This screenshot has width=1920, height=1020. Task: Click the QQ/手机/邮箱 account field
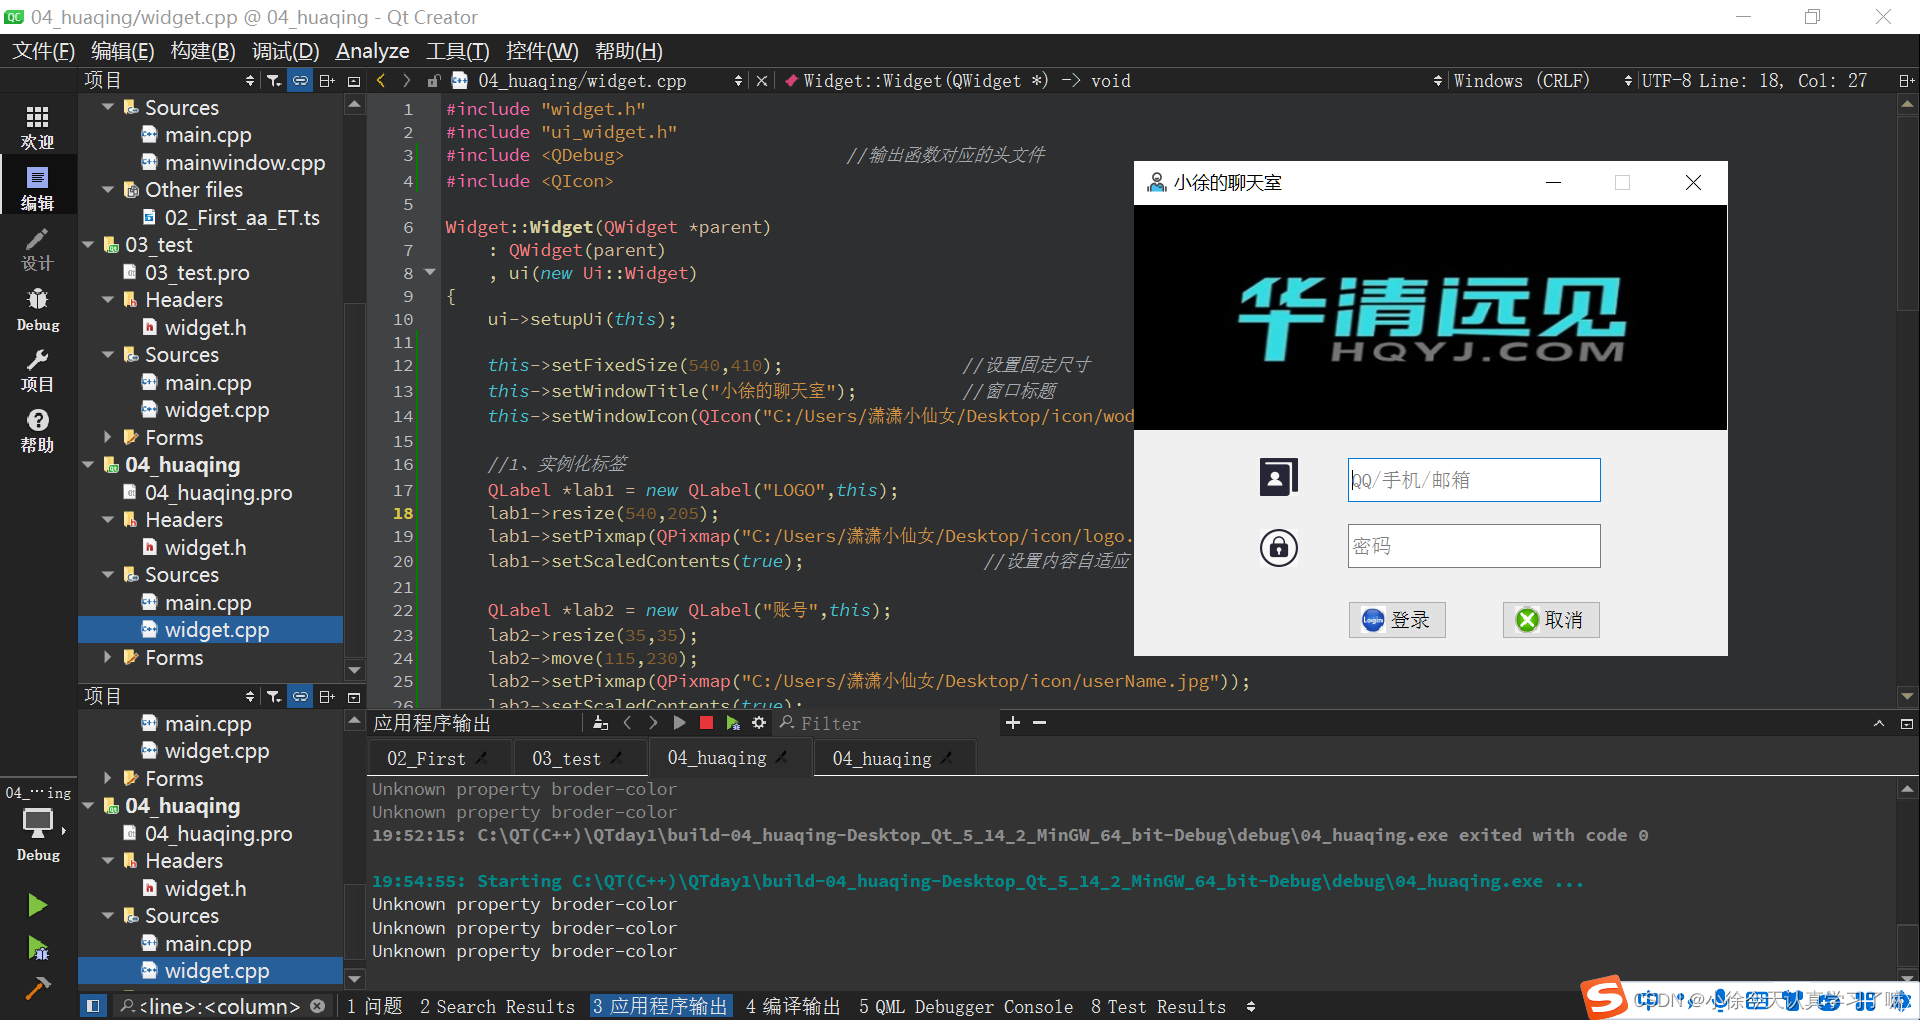pos(1474,480)
